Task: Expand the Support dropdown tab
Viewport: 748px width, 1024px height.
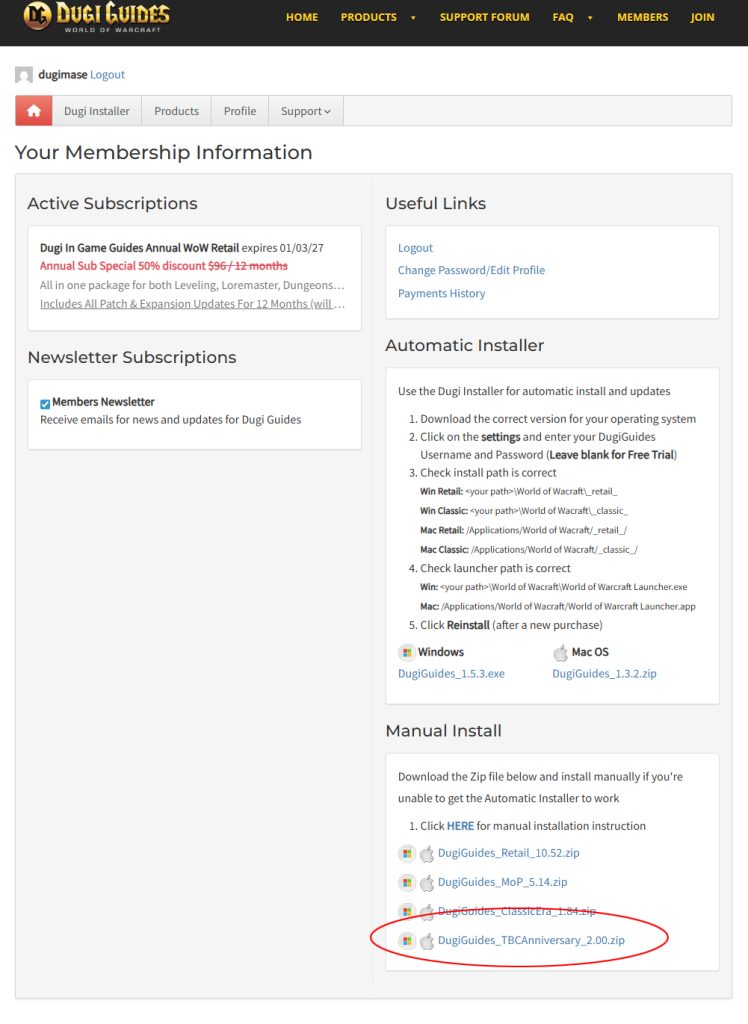Action: (x=305, y=111)
